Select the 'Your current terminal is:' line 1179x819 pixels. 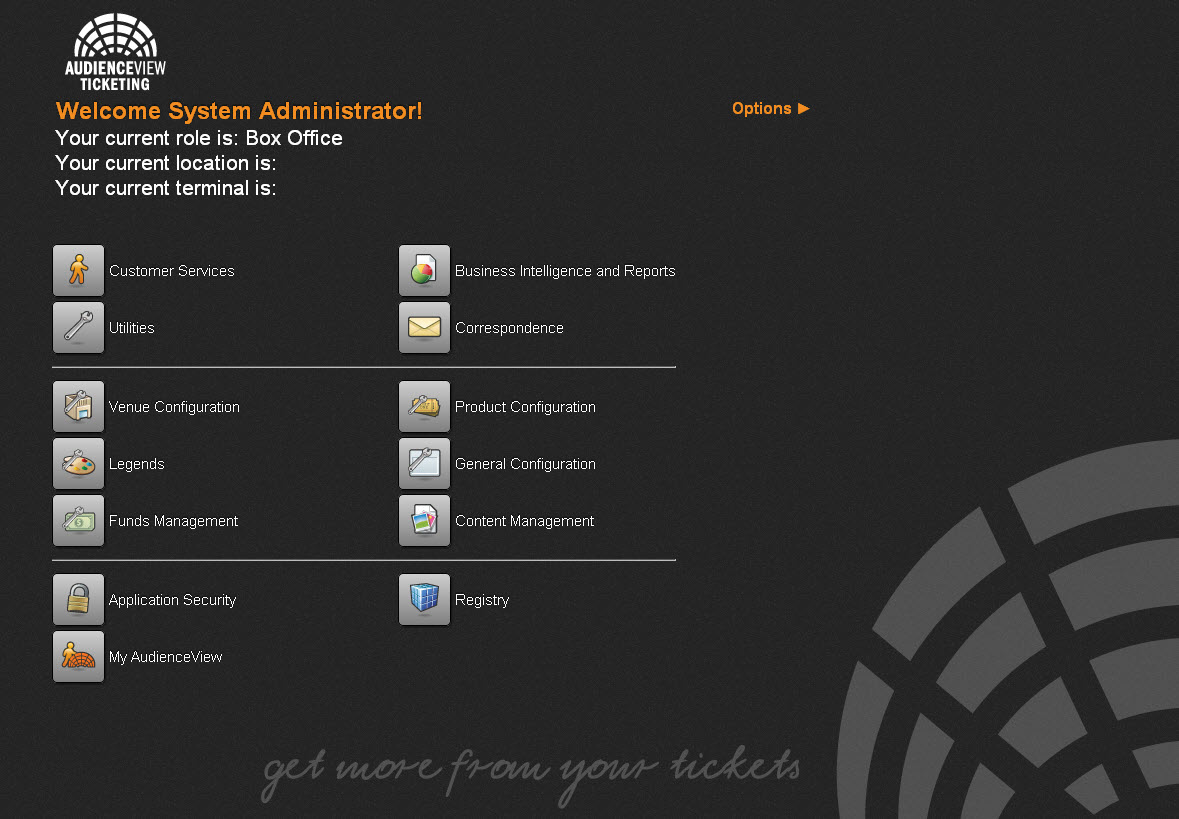point(165,188)
